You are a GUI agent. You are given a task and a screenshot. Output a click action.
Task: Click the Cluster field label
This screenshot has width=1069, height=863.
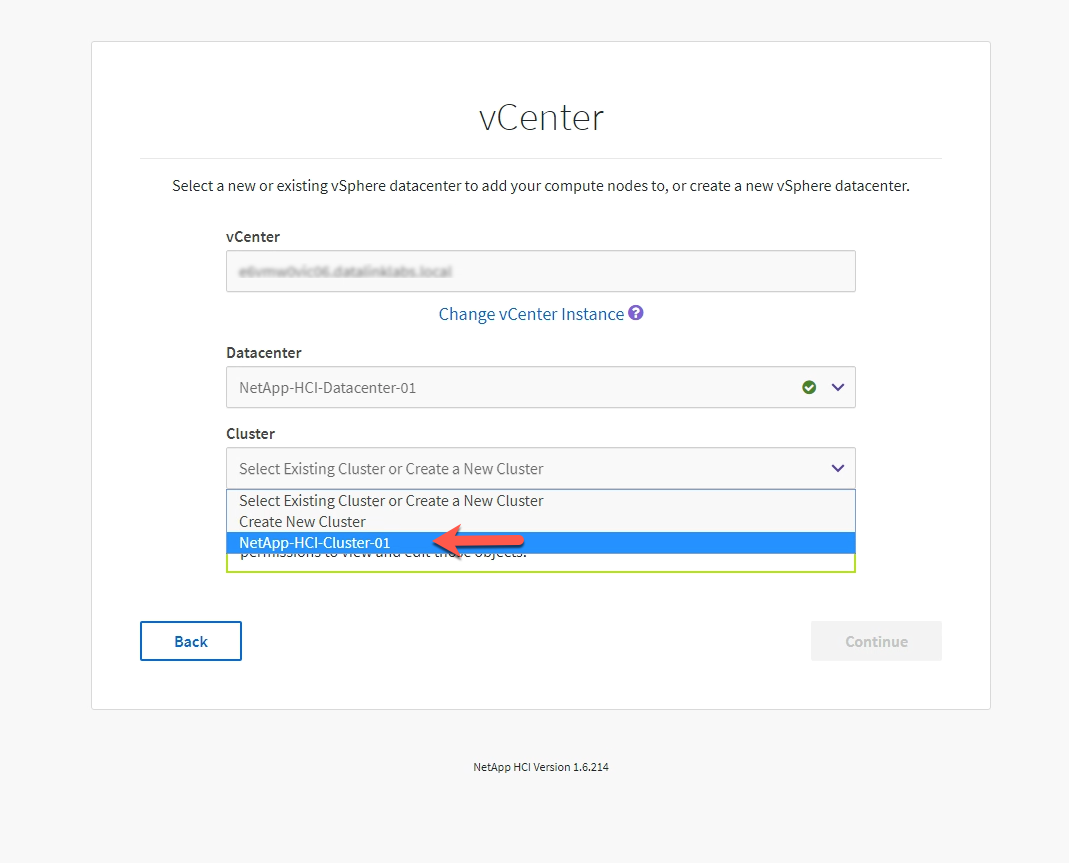[250, 434]
